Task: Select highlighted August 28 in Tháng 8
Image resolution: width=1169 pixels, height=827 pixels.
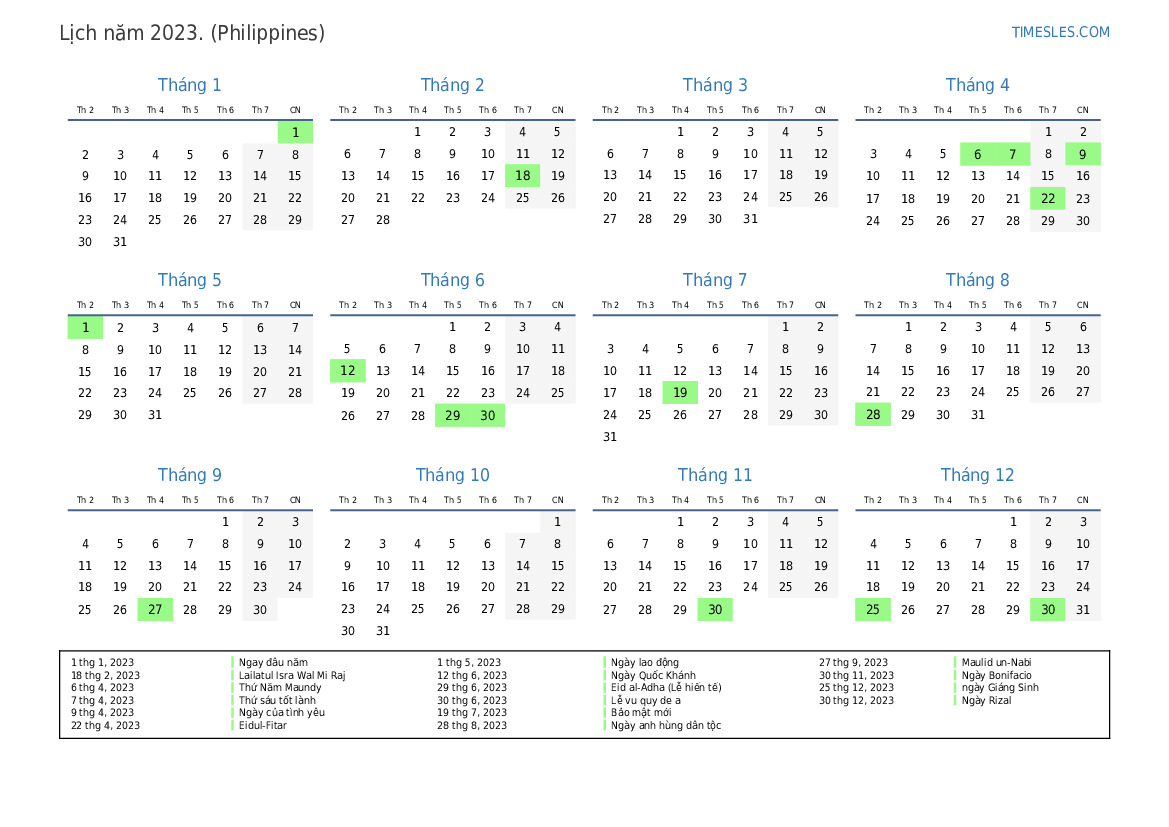Action: click(x=872, y=415)
